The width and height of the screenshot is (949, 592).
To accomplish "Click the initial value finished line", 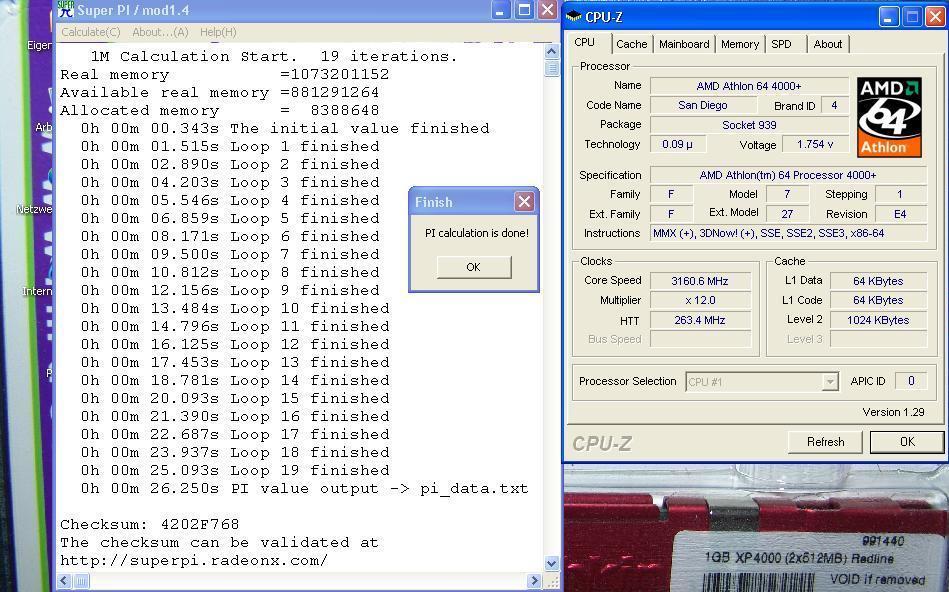I will click(285, 128).
